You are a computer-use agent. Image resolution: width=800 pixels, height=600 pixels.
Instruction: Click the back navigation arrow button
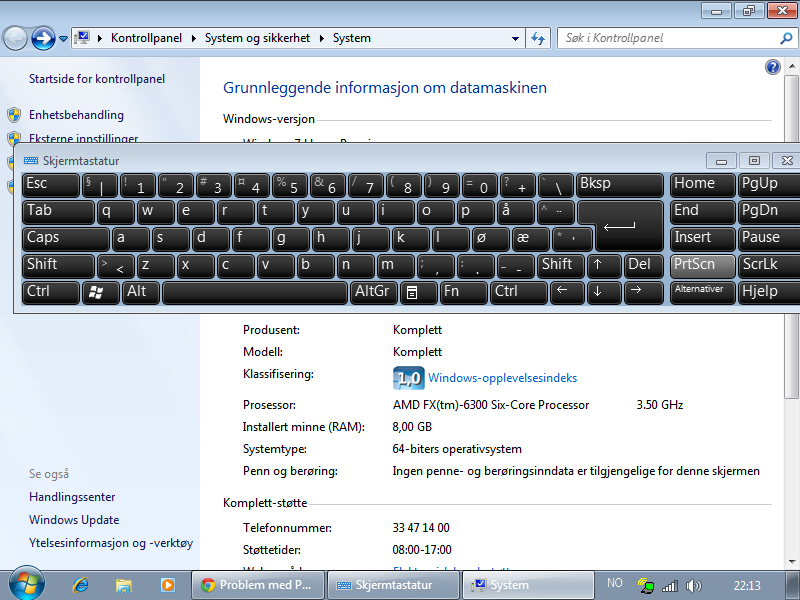point(15,38)
